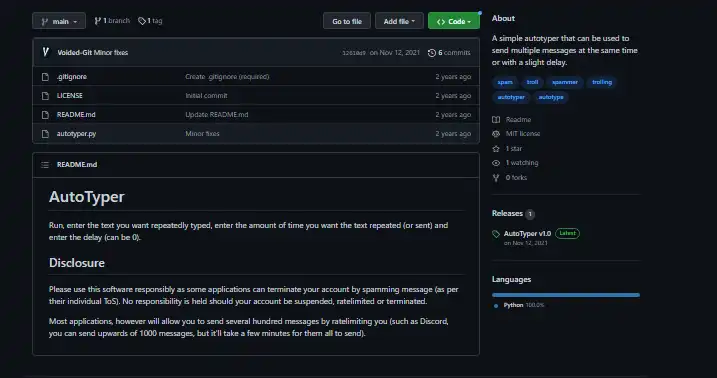This screenshot has width=717, height=378.
Task: Open the commit hash link
Action: pos(354,53)
